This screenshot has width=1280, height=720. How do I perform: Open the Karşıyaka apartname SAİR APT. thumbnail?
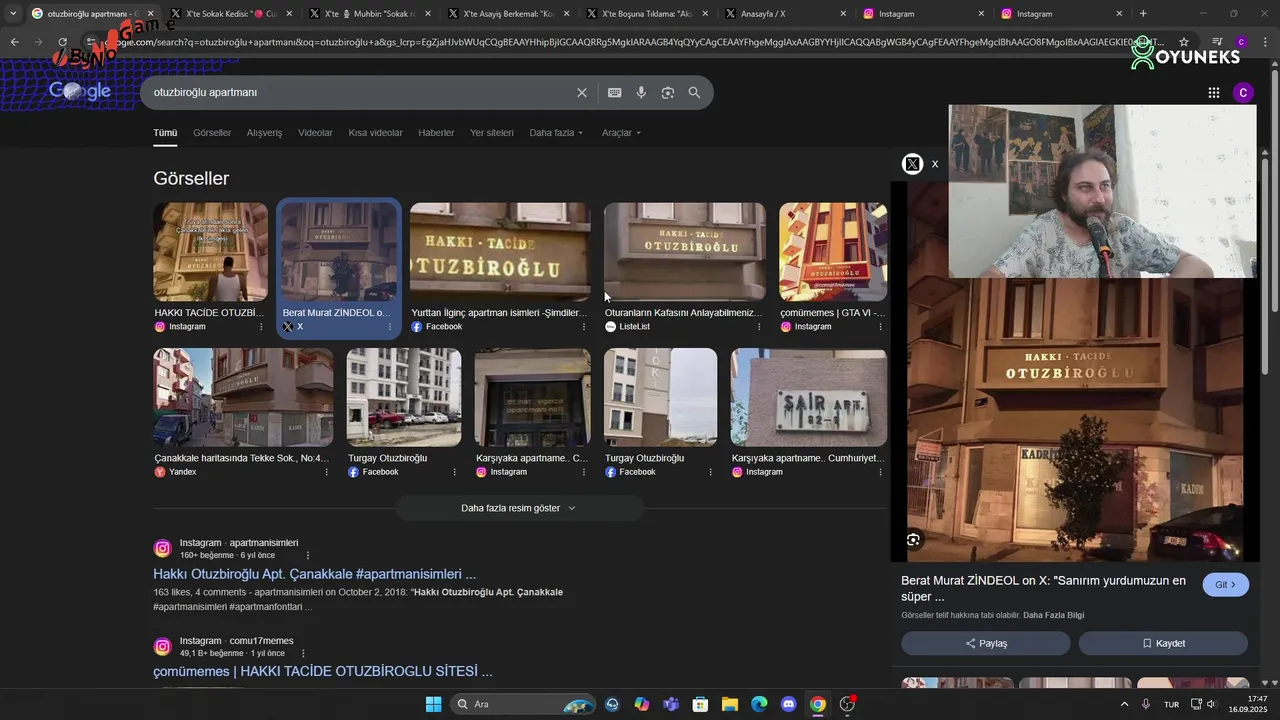808,397
